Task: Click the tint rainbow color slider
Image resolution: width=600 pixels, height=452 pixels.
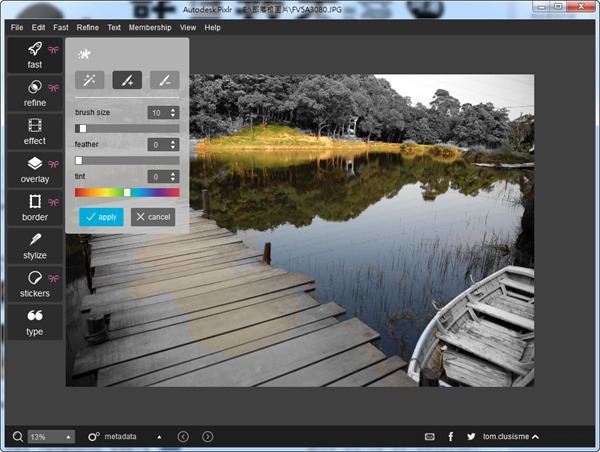Action: pos(127,193)
